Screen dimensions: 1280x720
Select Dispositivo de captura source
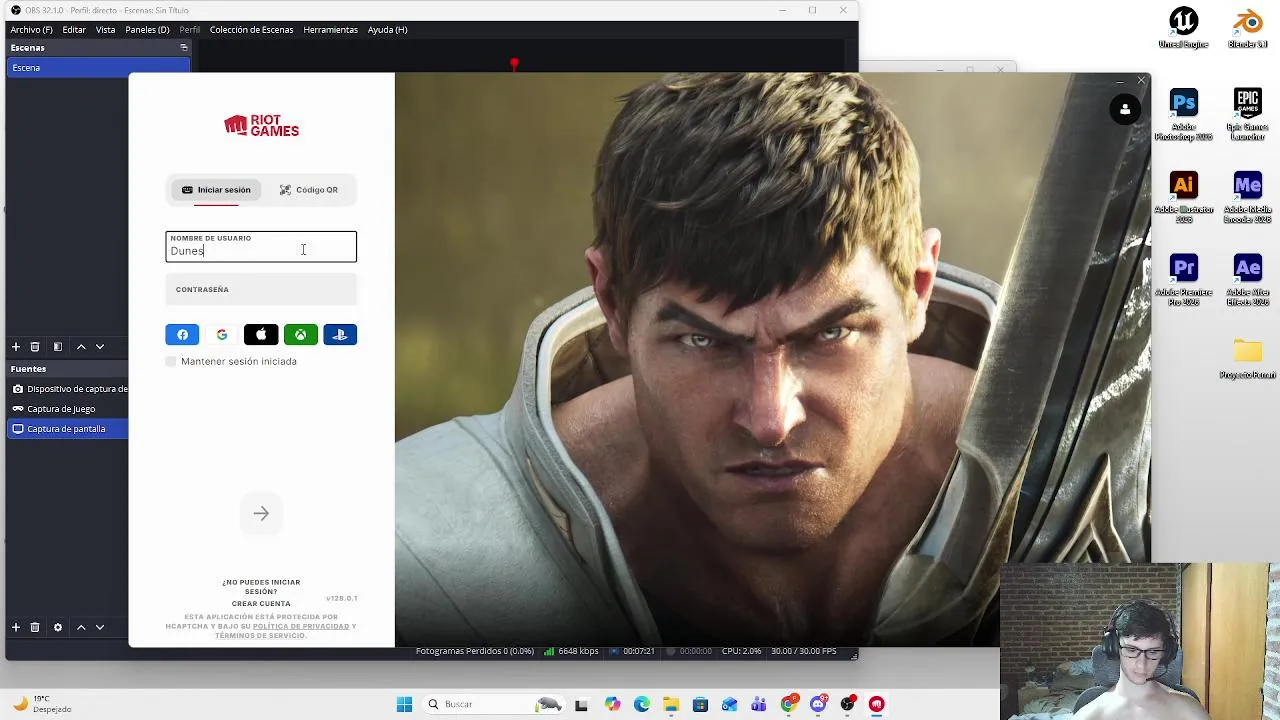coord(69,389)
